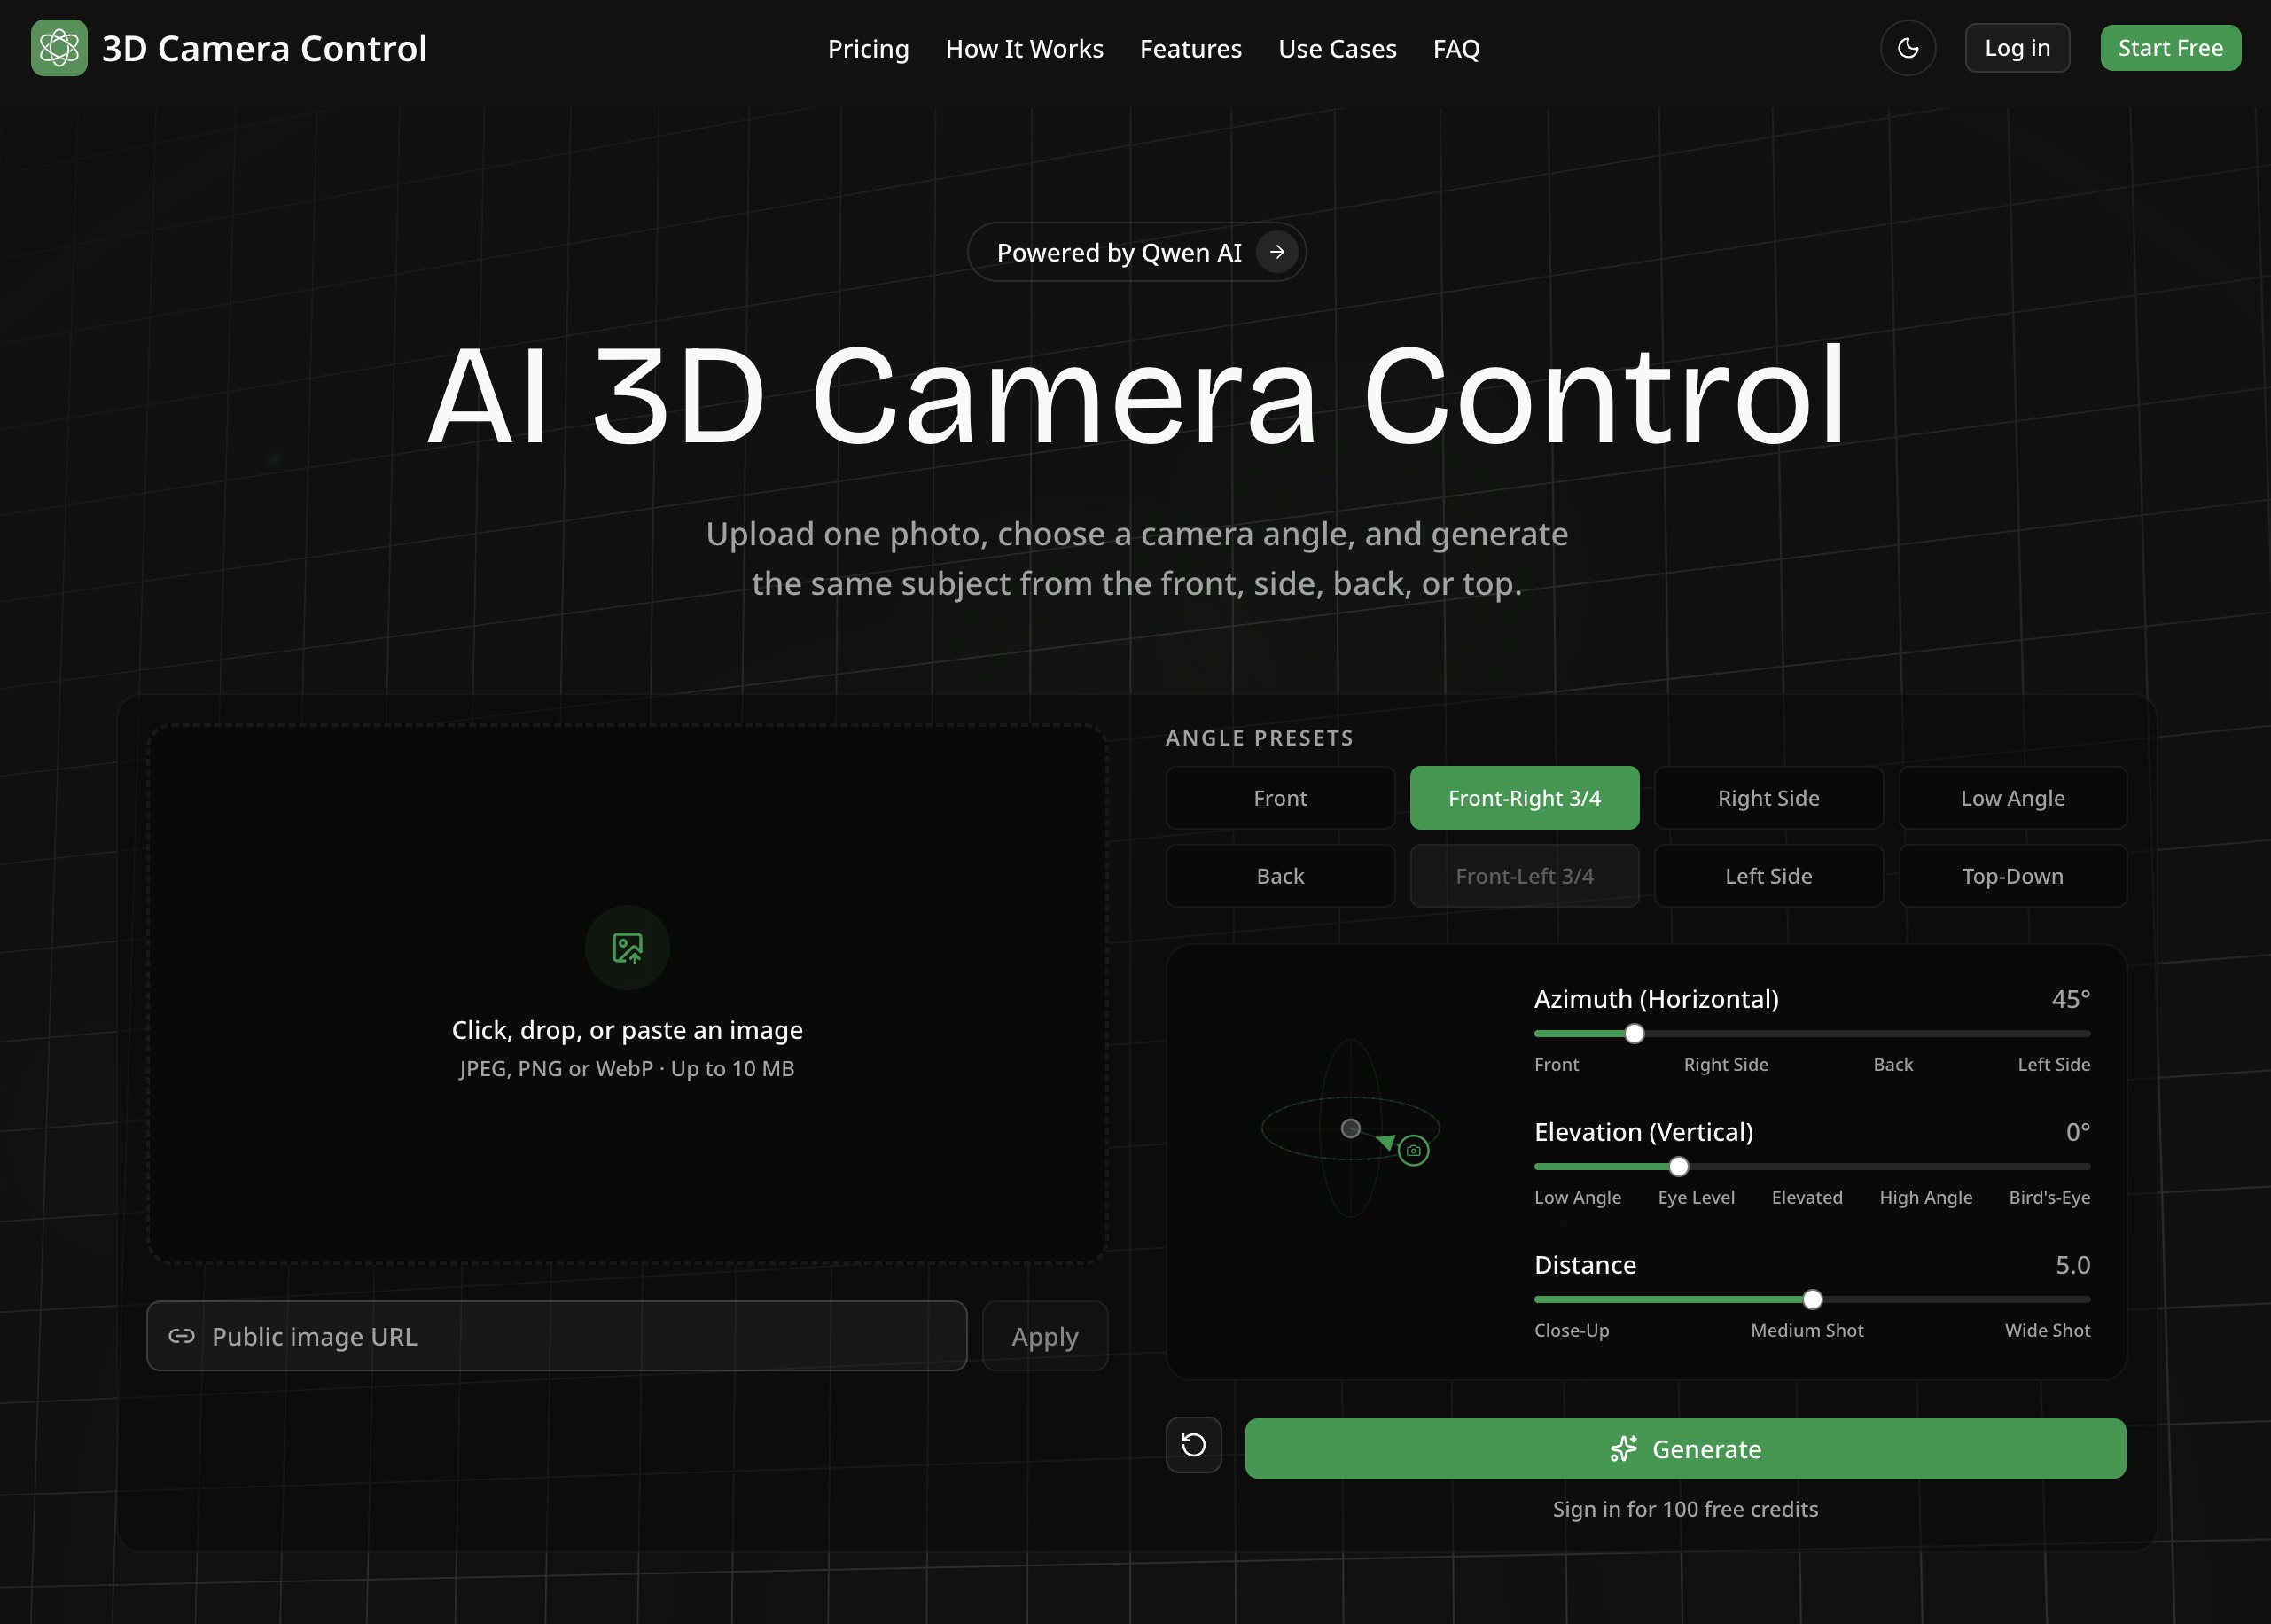Click the Elevated label under Elevation
Viewport: 2271px width, 1624px height.
[x=1806, y=1198]
